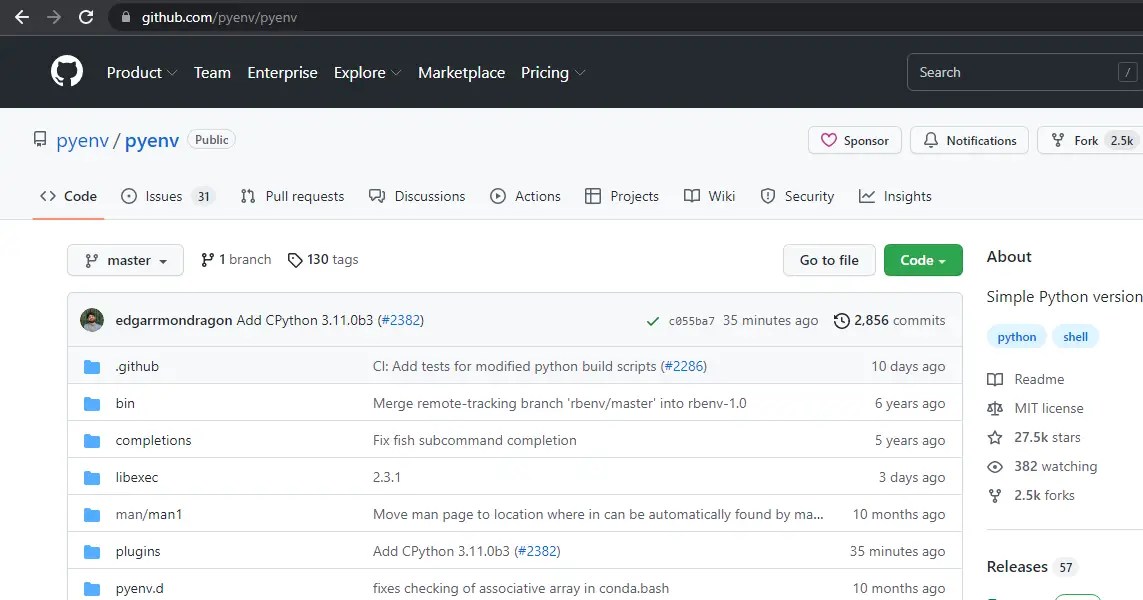Click the browser forward arrow

click(54, 17)
